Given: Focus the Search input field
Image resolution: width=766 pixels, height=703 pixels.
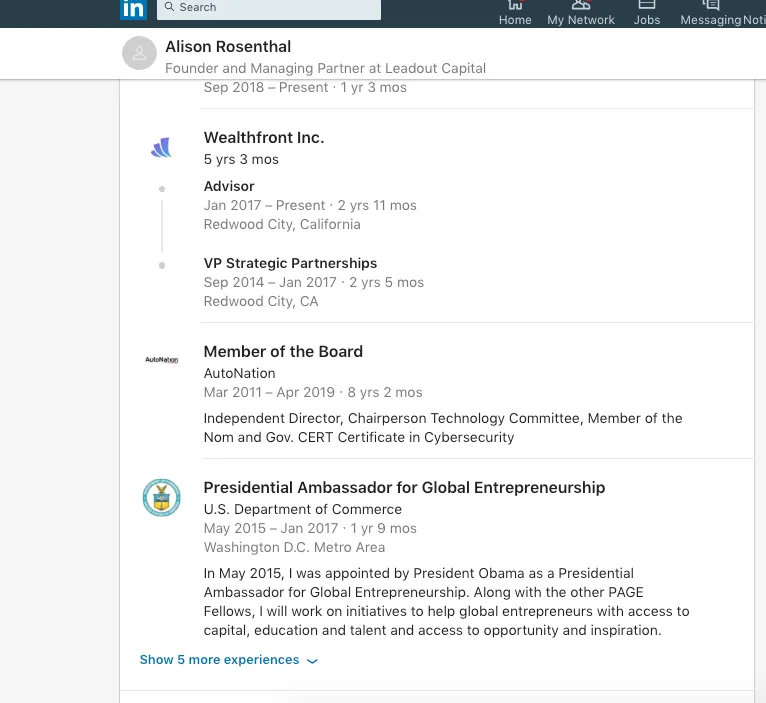Looking at the screenshot, I should coord(269,9).
